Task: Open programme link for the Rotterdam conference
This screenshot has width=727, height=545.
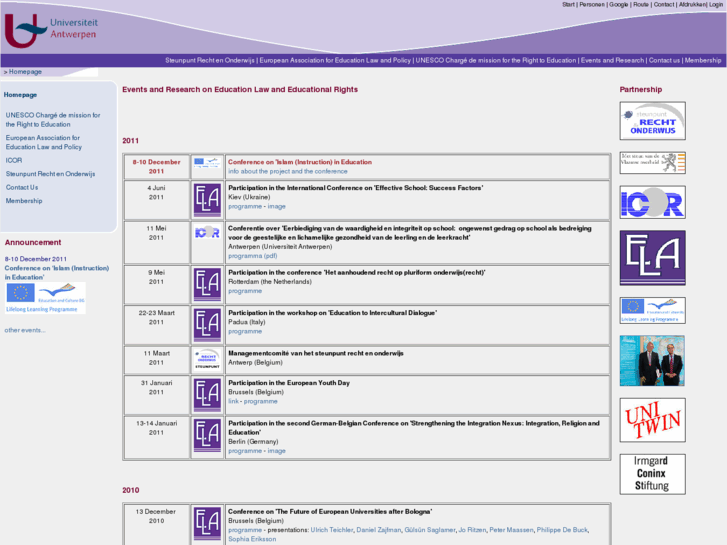Action: tap(245, 291)
